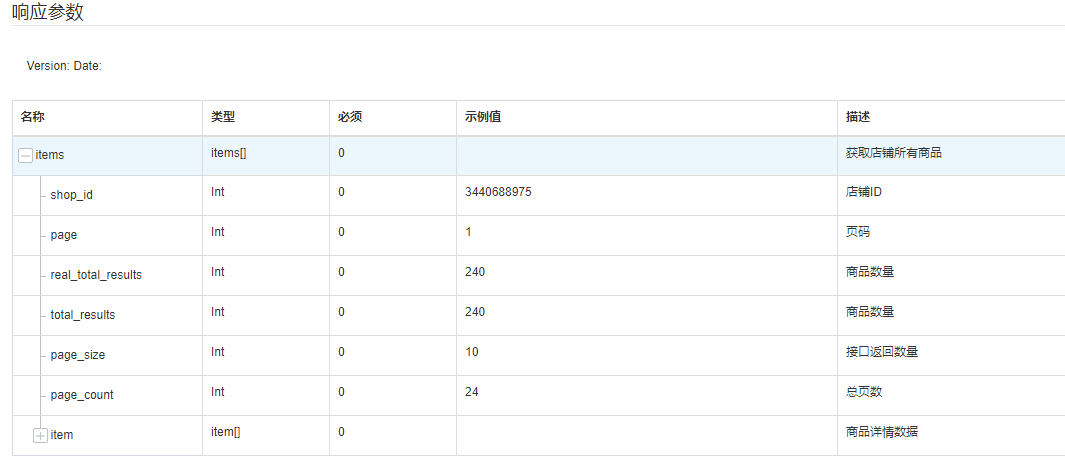Click description 商品数量 in real_total_results row

coord(870,273)
